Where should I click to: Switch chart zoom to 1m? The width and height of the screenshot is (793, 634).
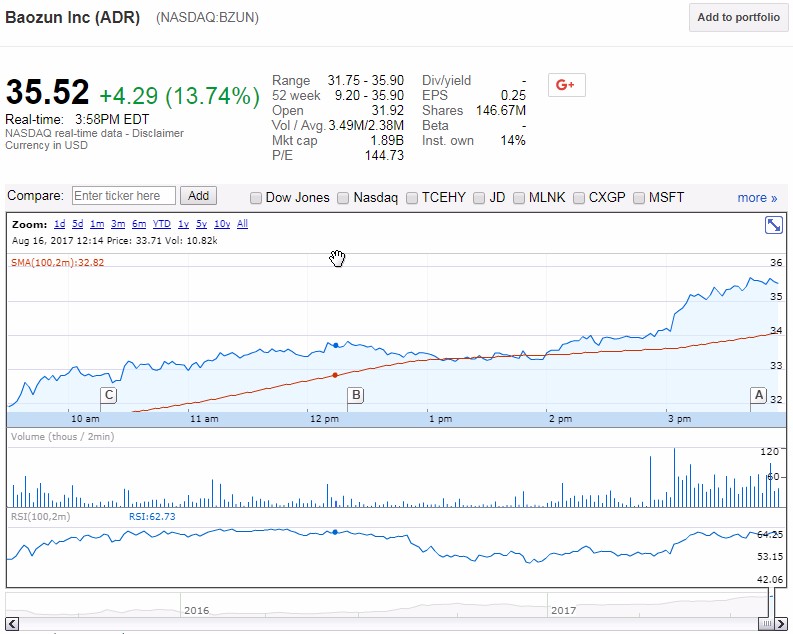click(x=97, y=224)
